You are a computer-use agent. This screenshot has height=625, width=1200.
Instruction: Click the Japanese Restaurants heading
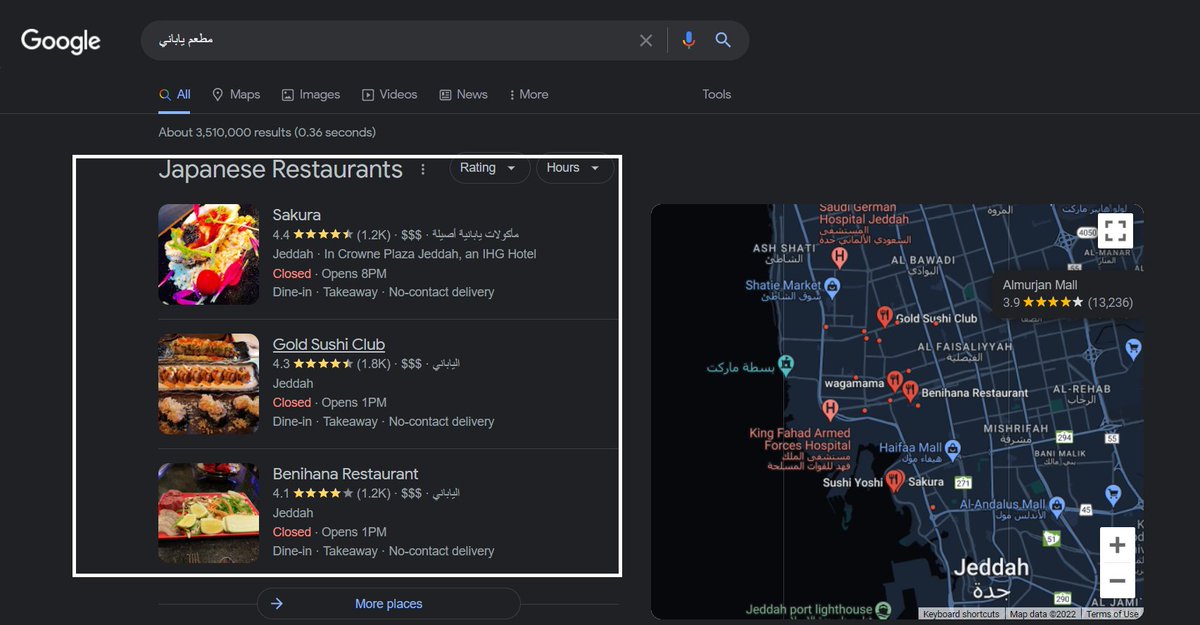point(281,170)
